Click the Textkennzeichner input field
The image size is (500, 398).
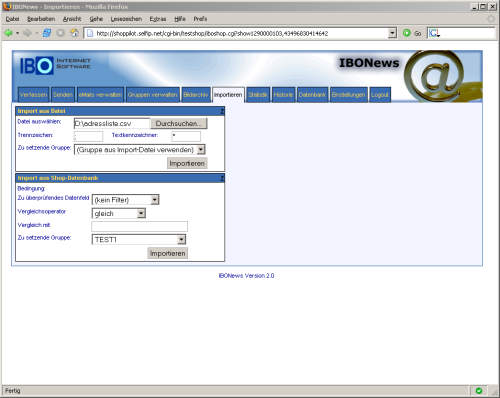[186, 136]
